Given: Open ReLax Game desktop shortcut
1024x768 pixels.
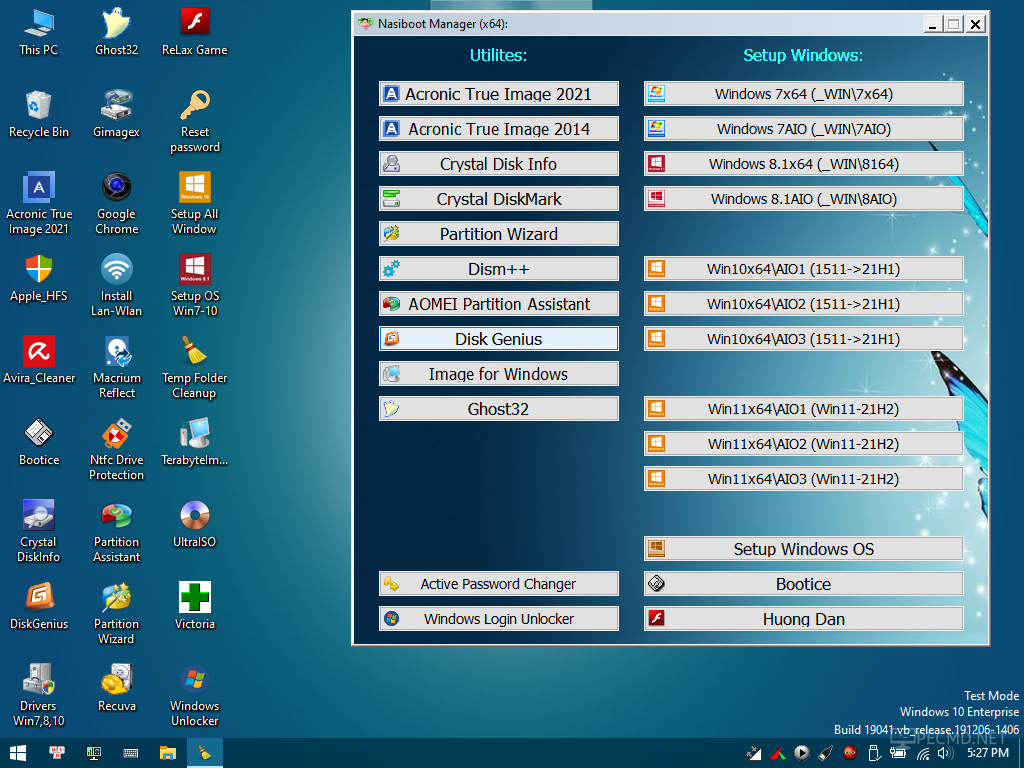Looking at the screenshot, I should tap(195, 31).
